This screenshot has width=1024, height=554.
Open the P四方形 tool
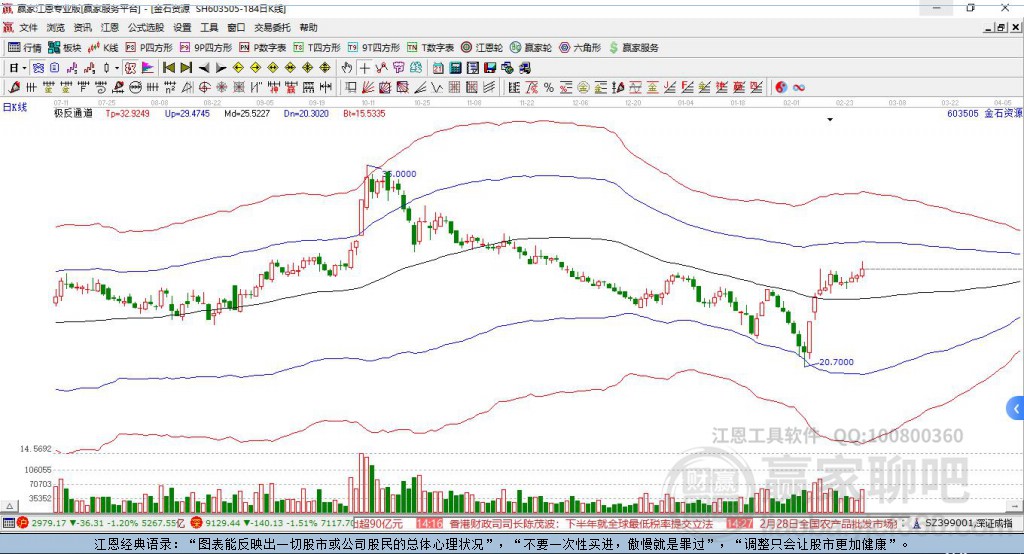click(x=149, y=48)
